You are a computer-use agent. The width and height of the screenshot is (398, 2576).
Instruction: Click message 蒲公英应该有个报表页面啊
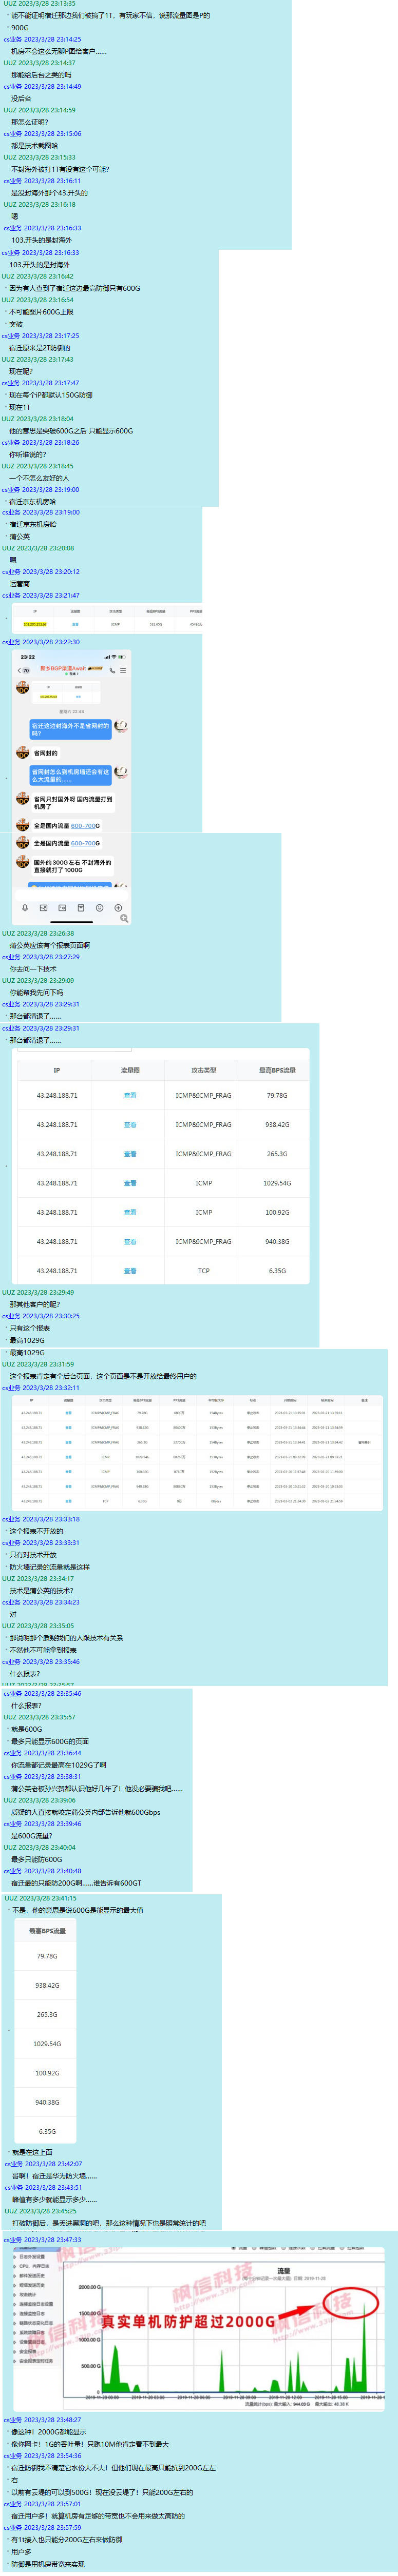pyautogui.click(x=49, y=945)
